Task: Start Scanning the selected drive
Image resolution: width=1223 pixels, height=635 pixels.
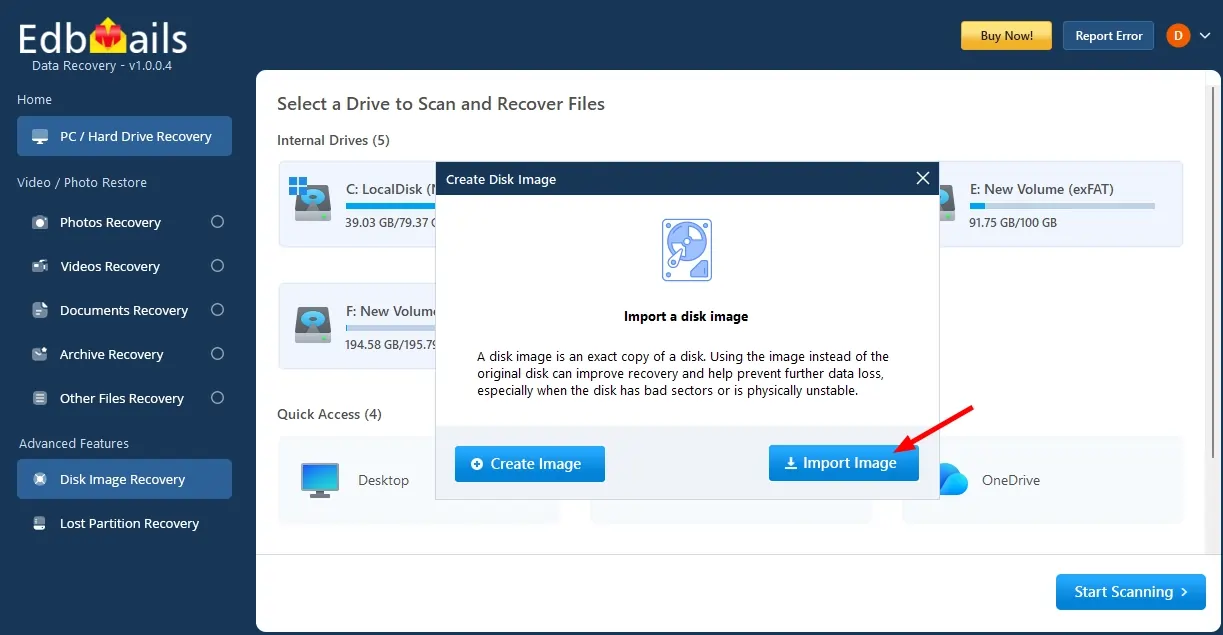Action: coord(1131,592)
